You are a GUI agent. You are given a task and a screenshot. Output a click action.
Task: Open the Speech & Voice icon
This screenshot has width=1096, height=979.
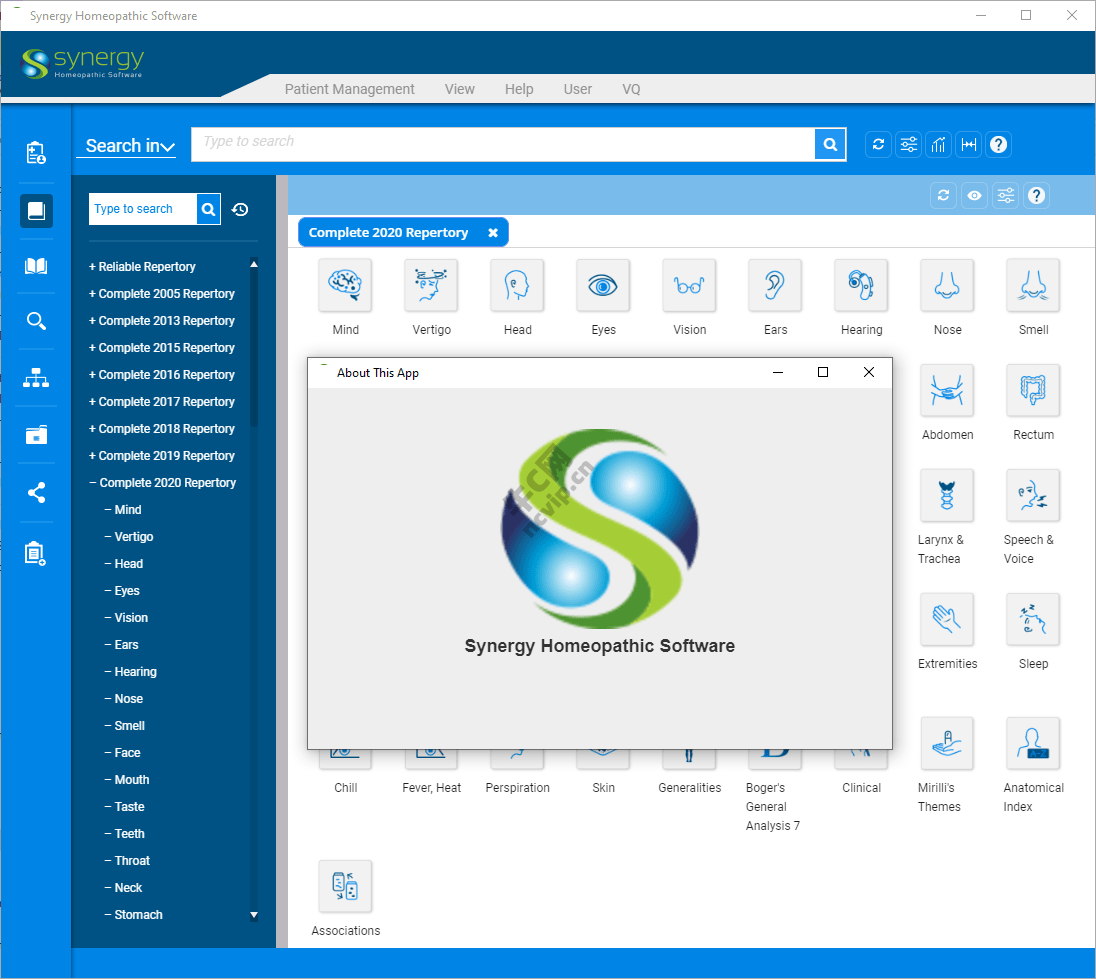(x=1033, y=495)
